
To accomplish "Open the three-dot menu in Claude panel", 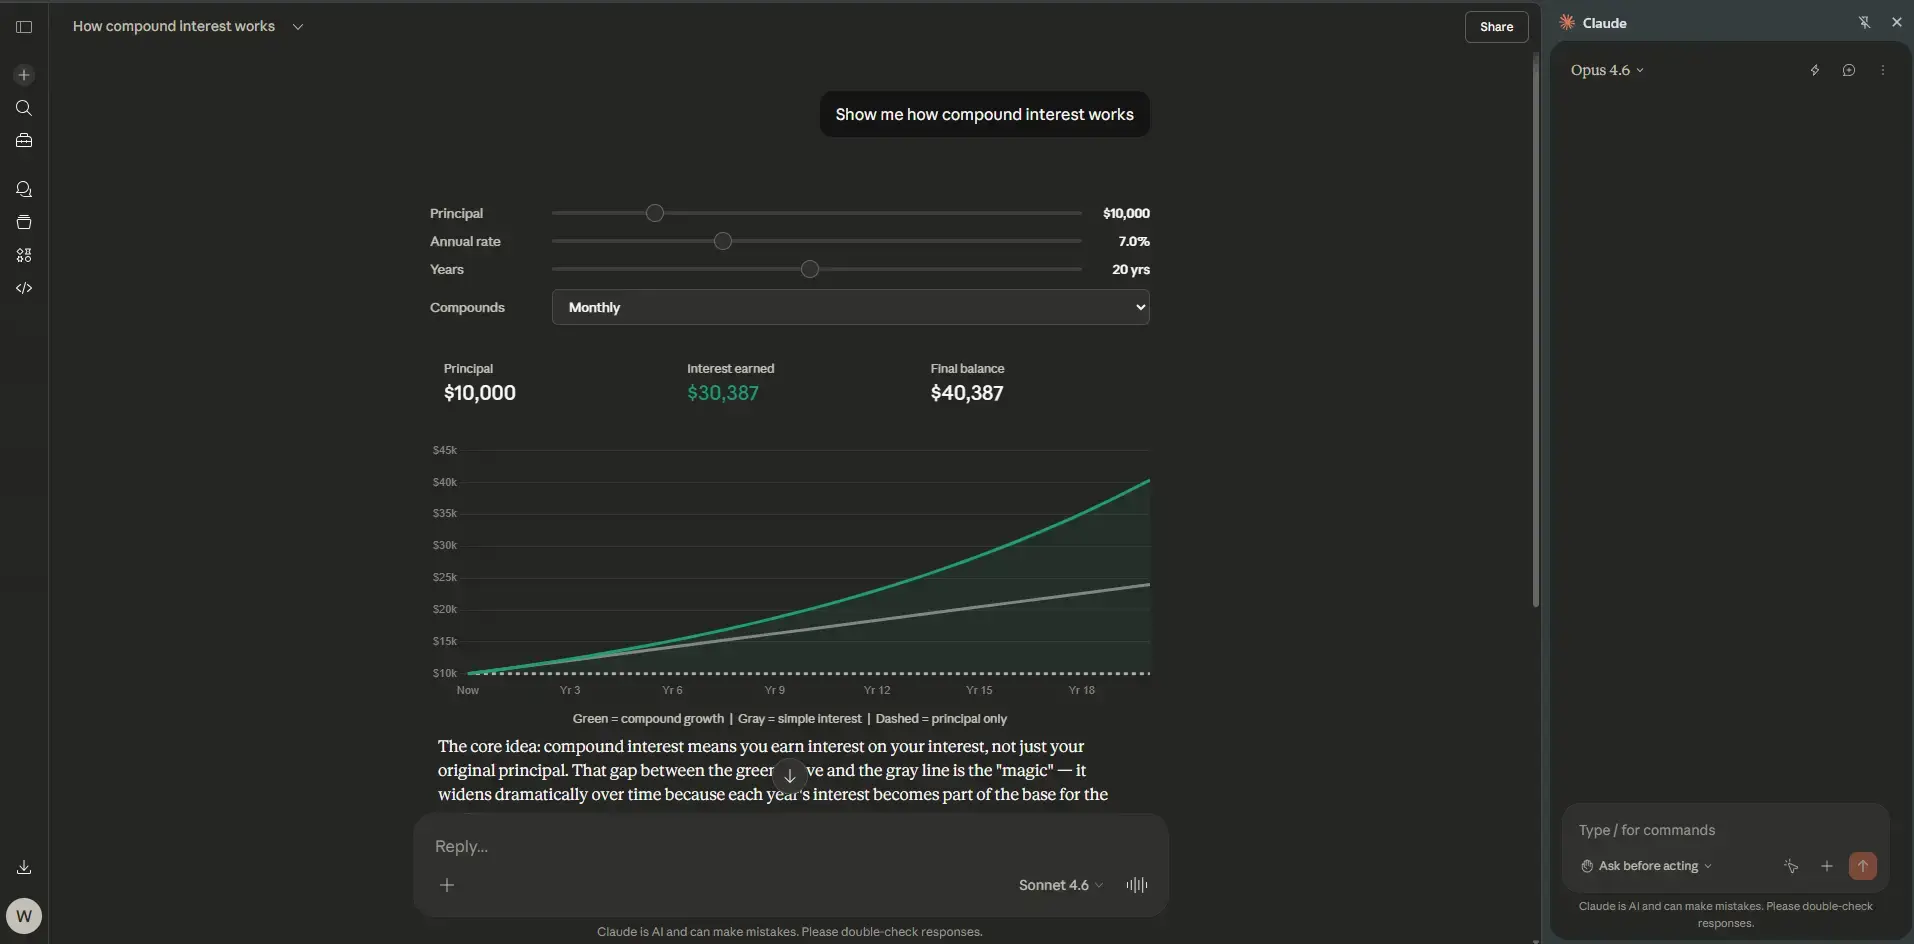I will click(x=1882, y=70).
